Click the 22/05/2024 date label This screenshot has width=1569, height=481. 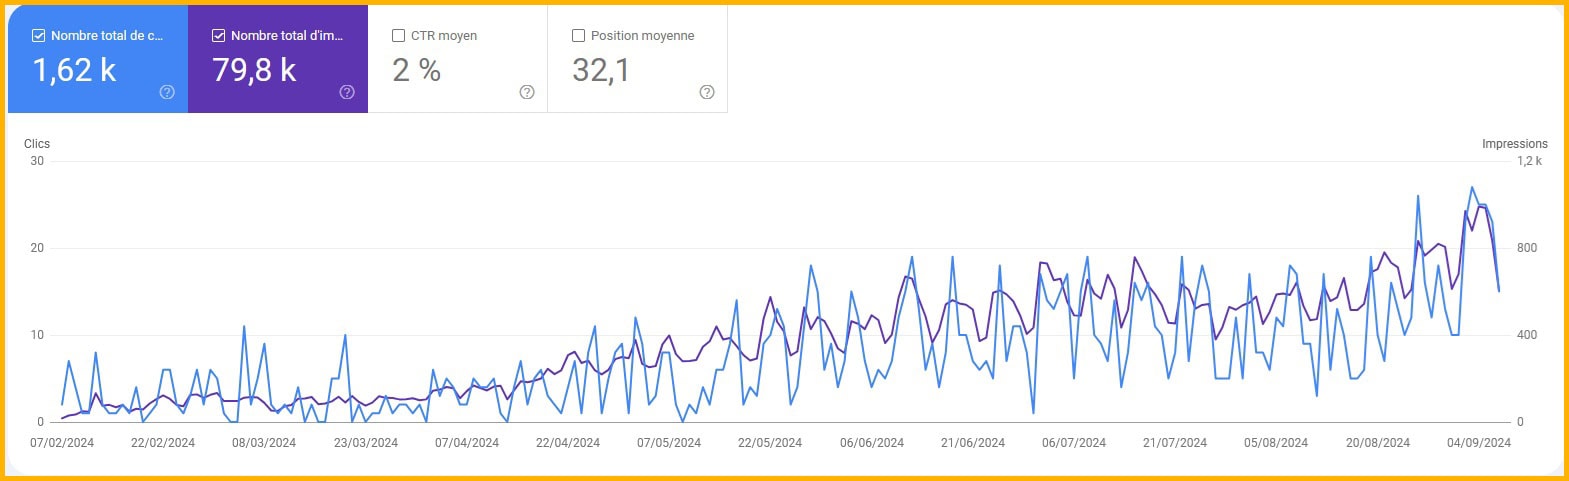[x=770, y=443]
